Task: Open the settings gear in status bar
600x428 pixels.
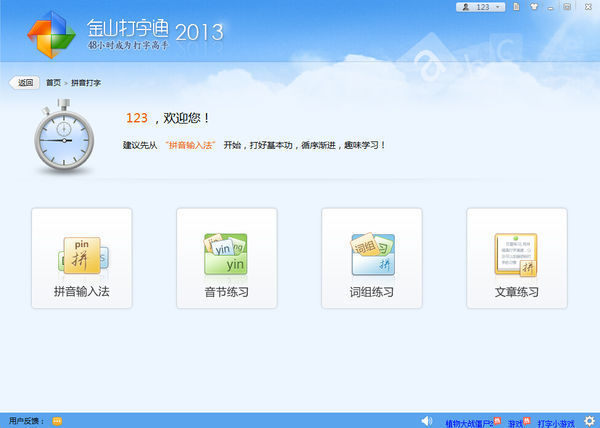Action: [x=590, y=421]
